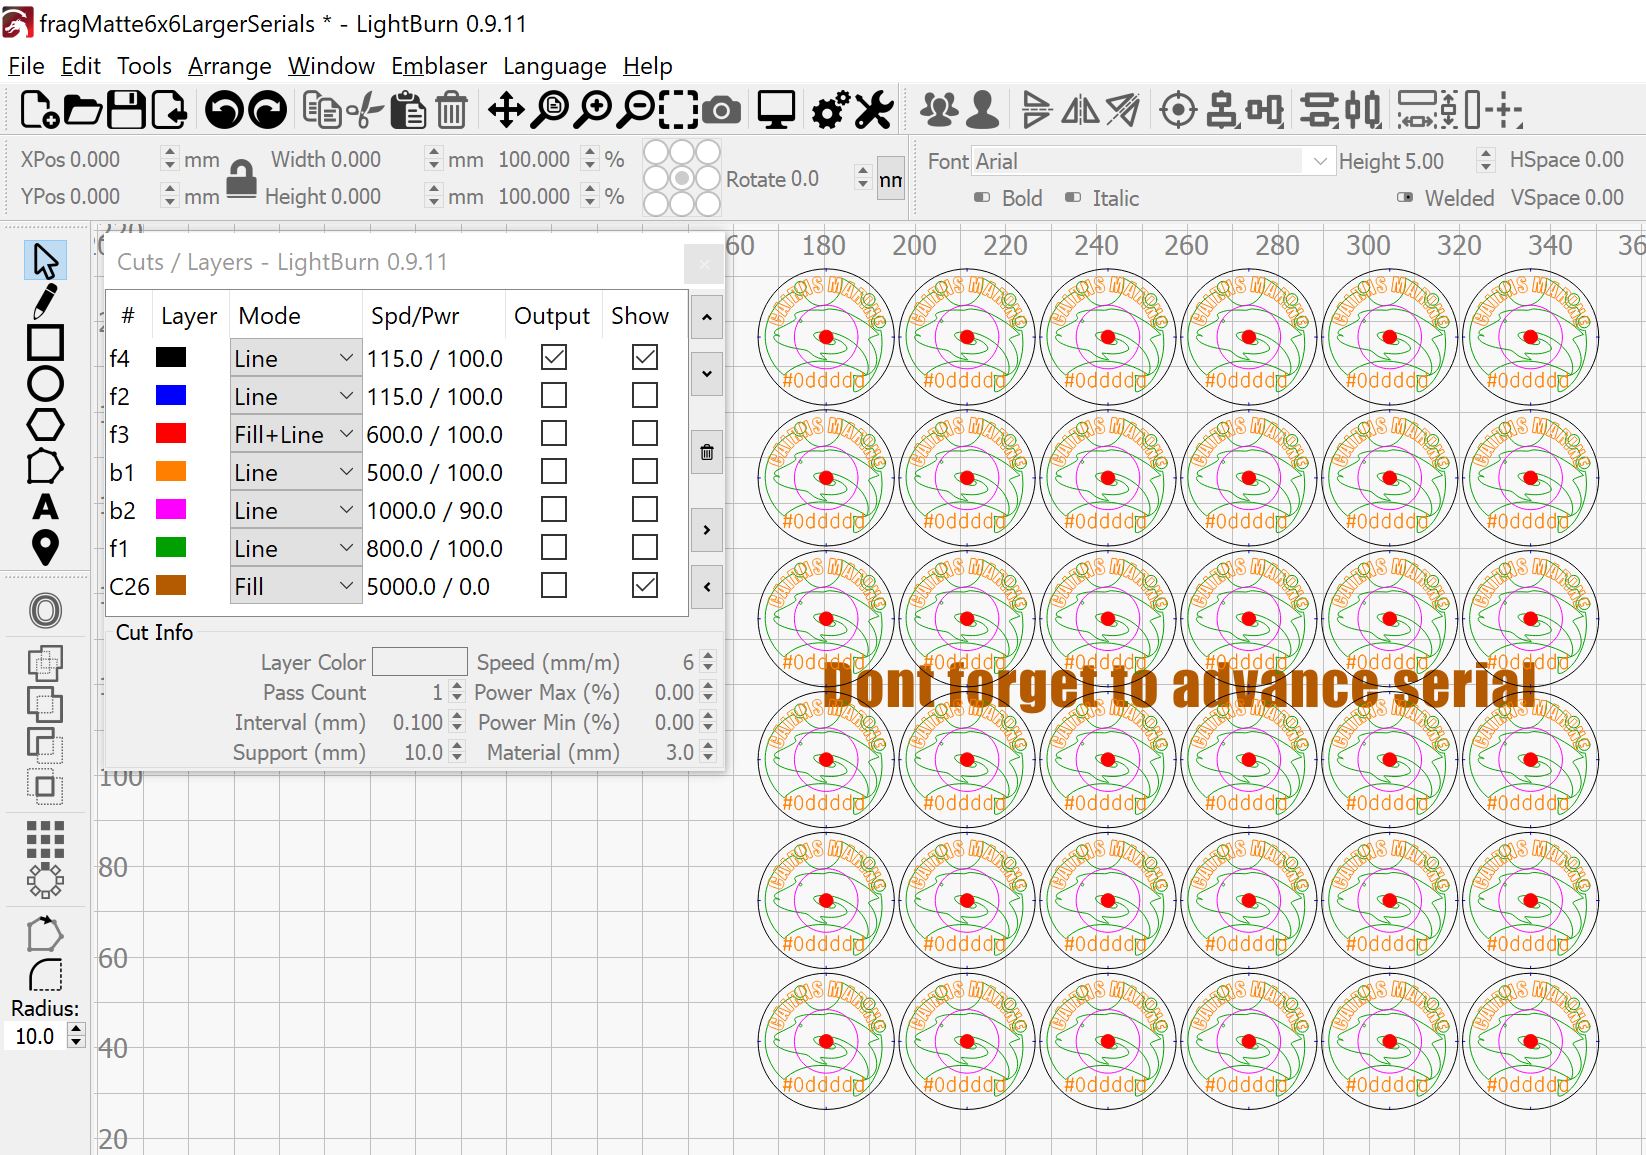Select the Draw Lines pencil tool
This screenshot has height=1155, width=1646.
45,301
